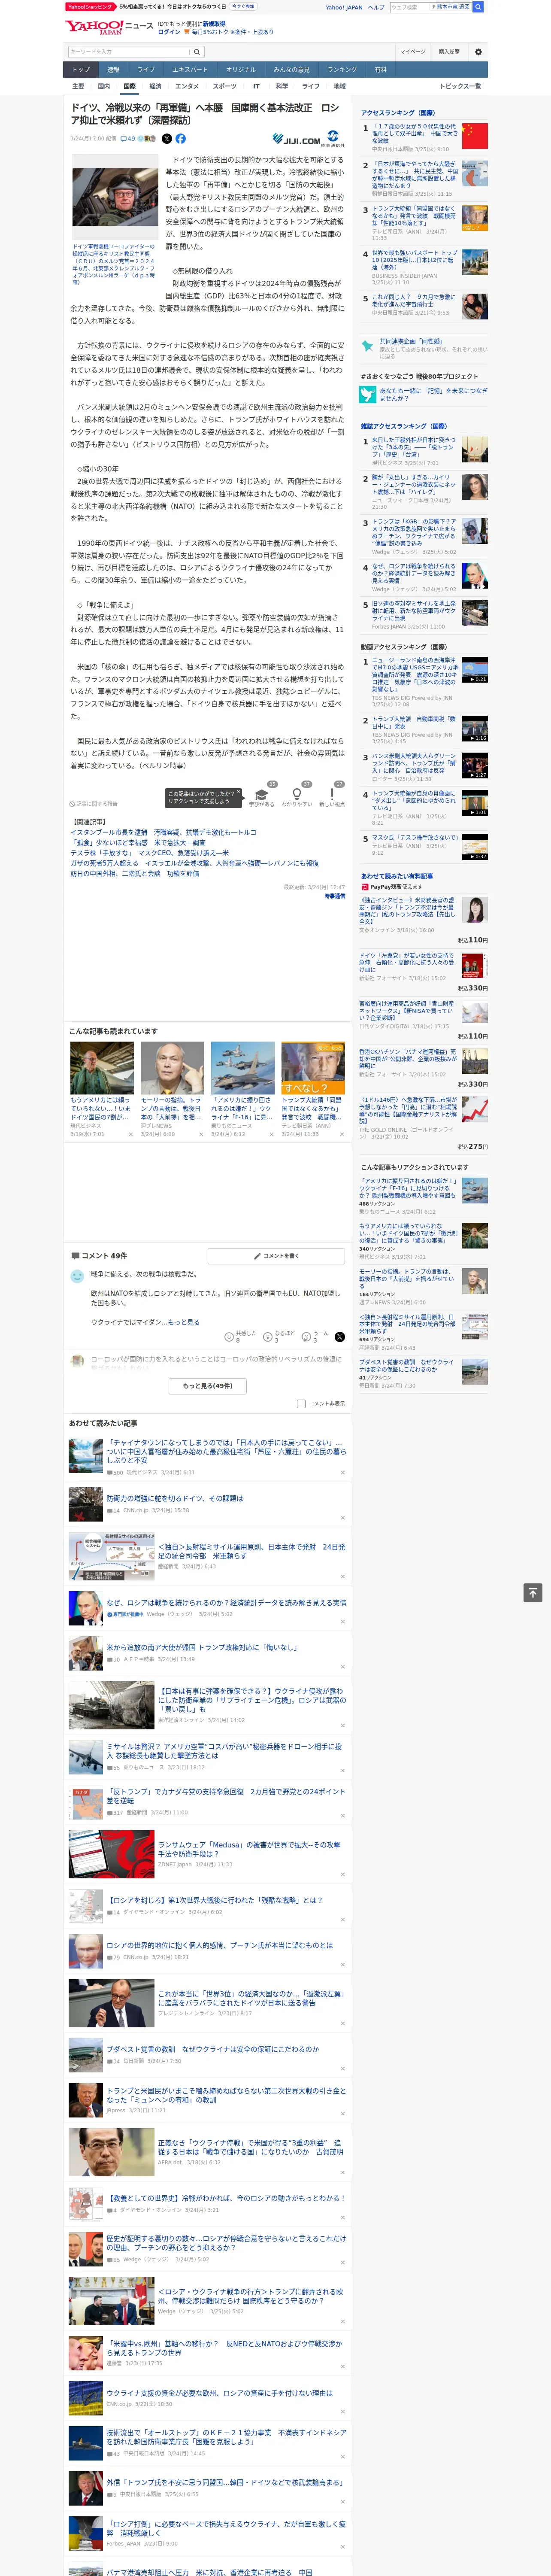Open the 経済 category tab
Image resolution: width=551 pixels, height=2576 pixels.
point(155,86)
